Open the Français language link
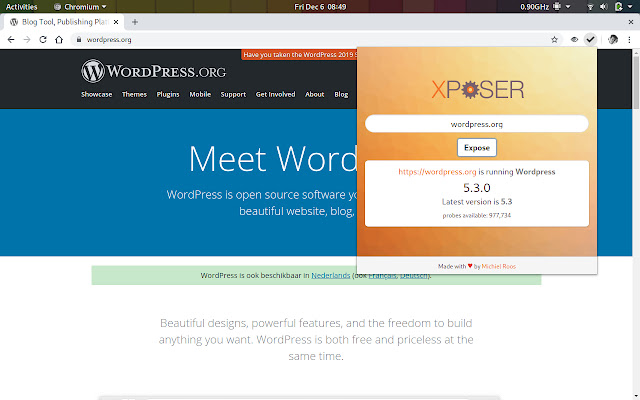 pos(382,276)
